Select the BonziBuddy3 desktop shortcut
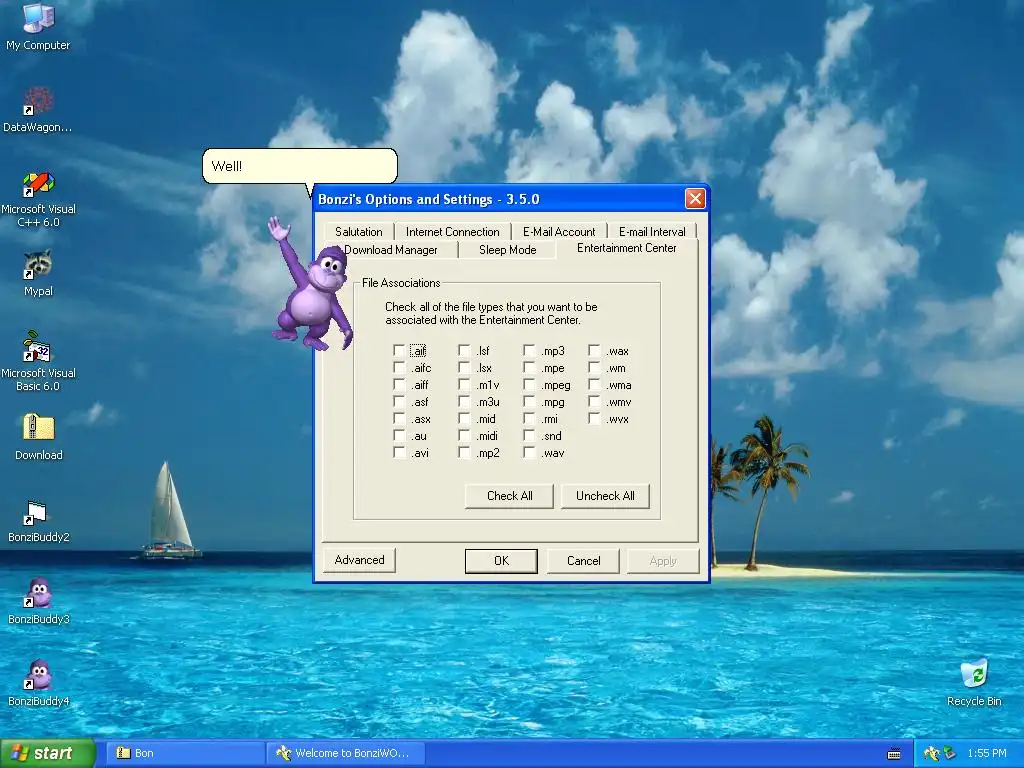 coord(38,601)
